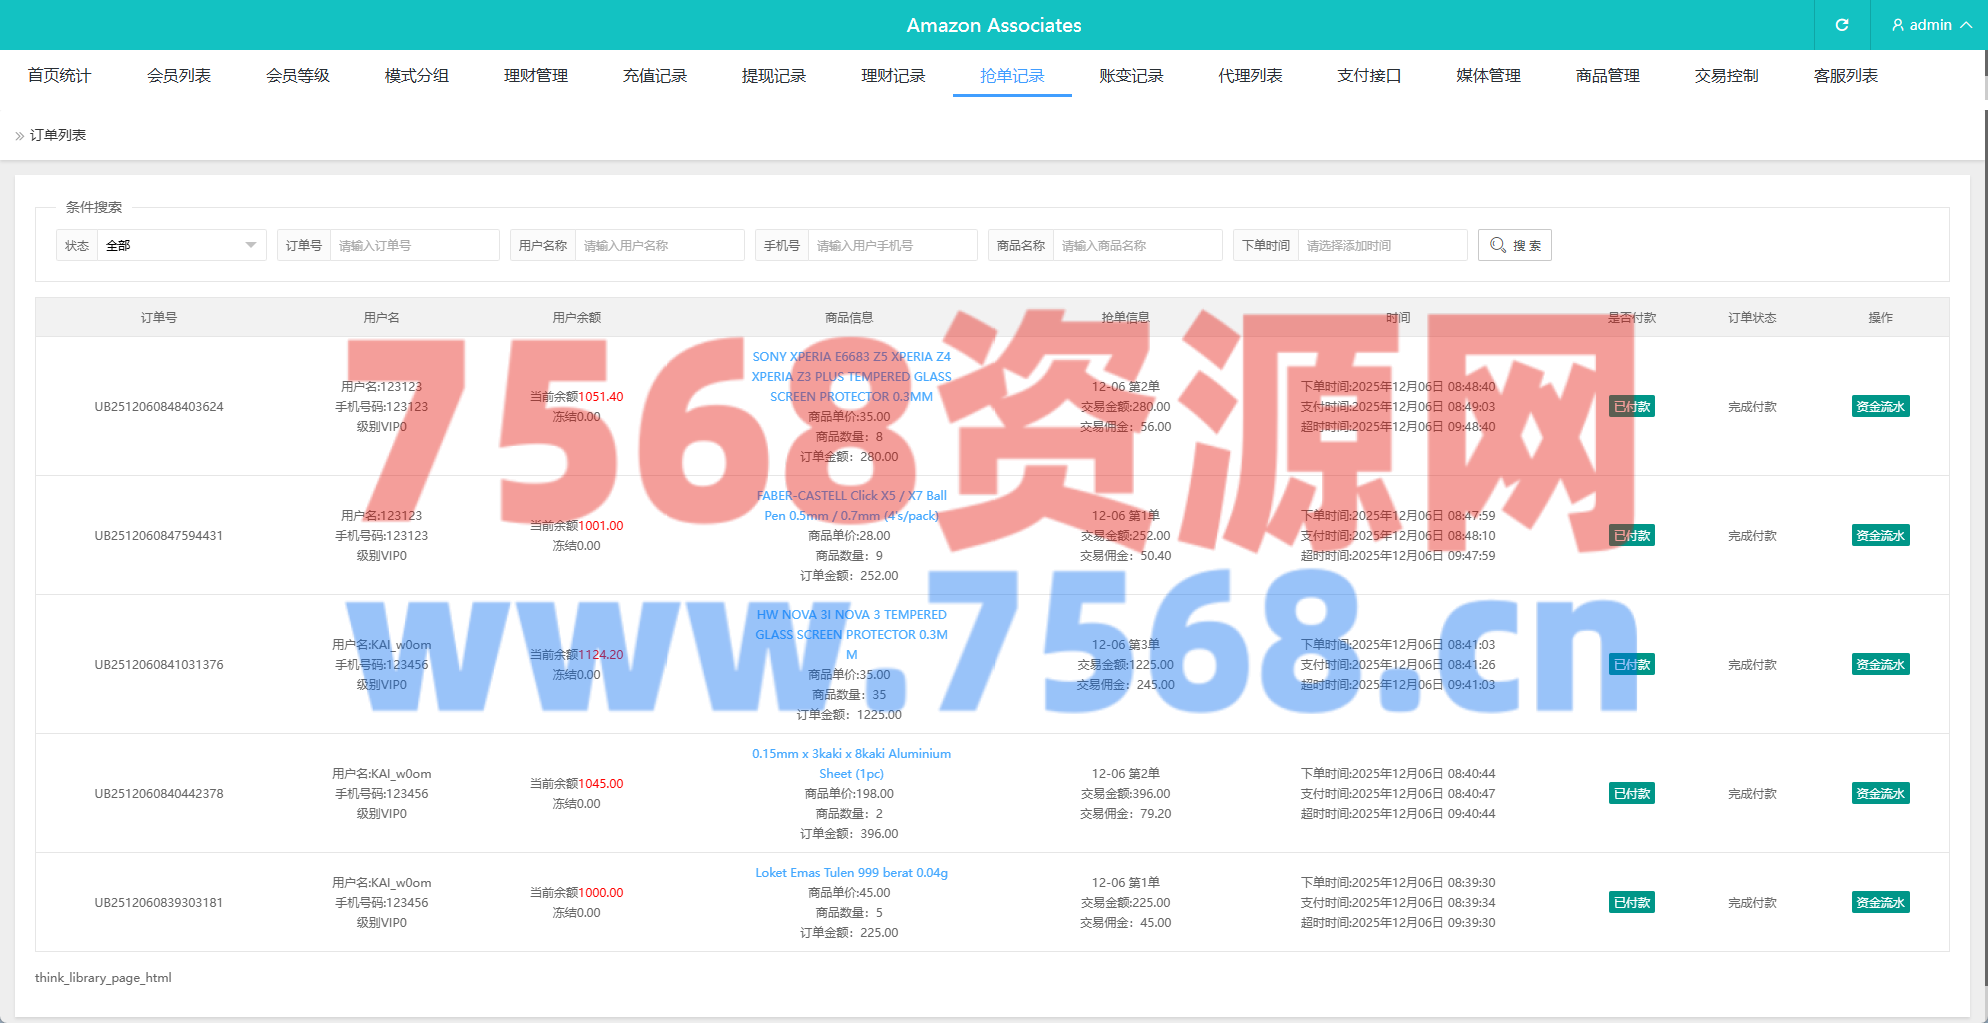Select the 商品管理 menu item
Image resolution: width=1988 pixels, height=1023 pixels.
click(x=1607, y=76)
